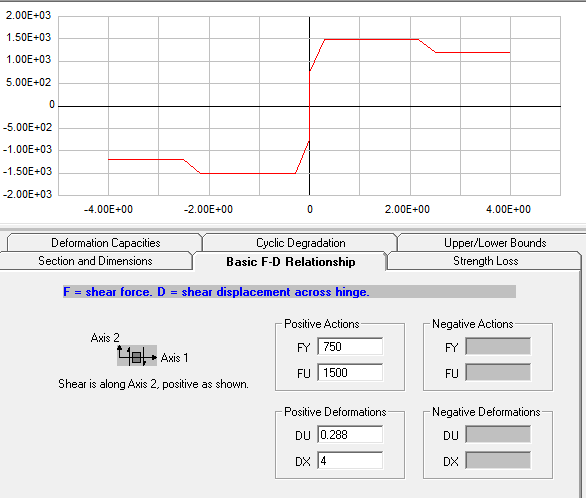Viewport: 586px width, 498px height.
Task: Click the -2.00E+00 x-axis label
Action: 209,209
